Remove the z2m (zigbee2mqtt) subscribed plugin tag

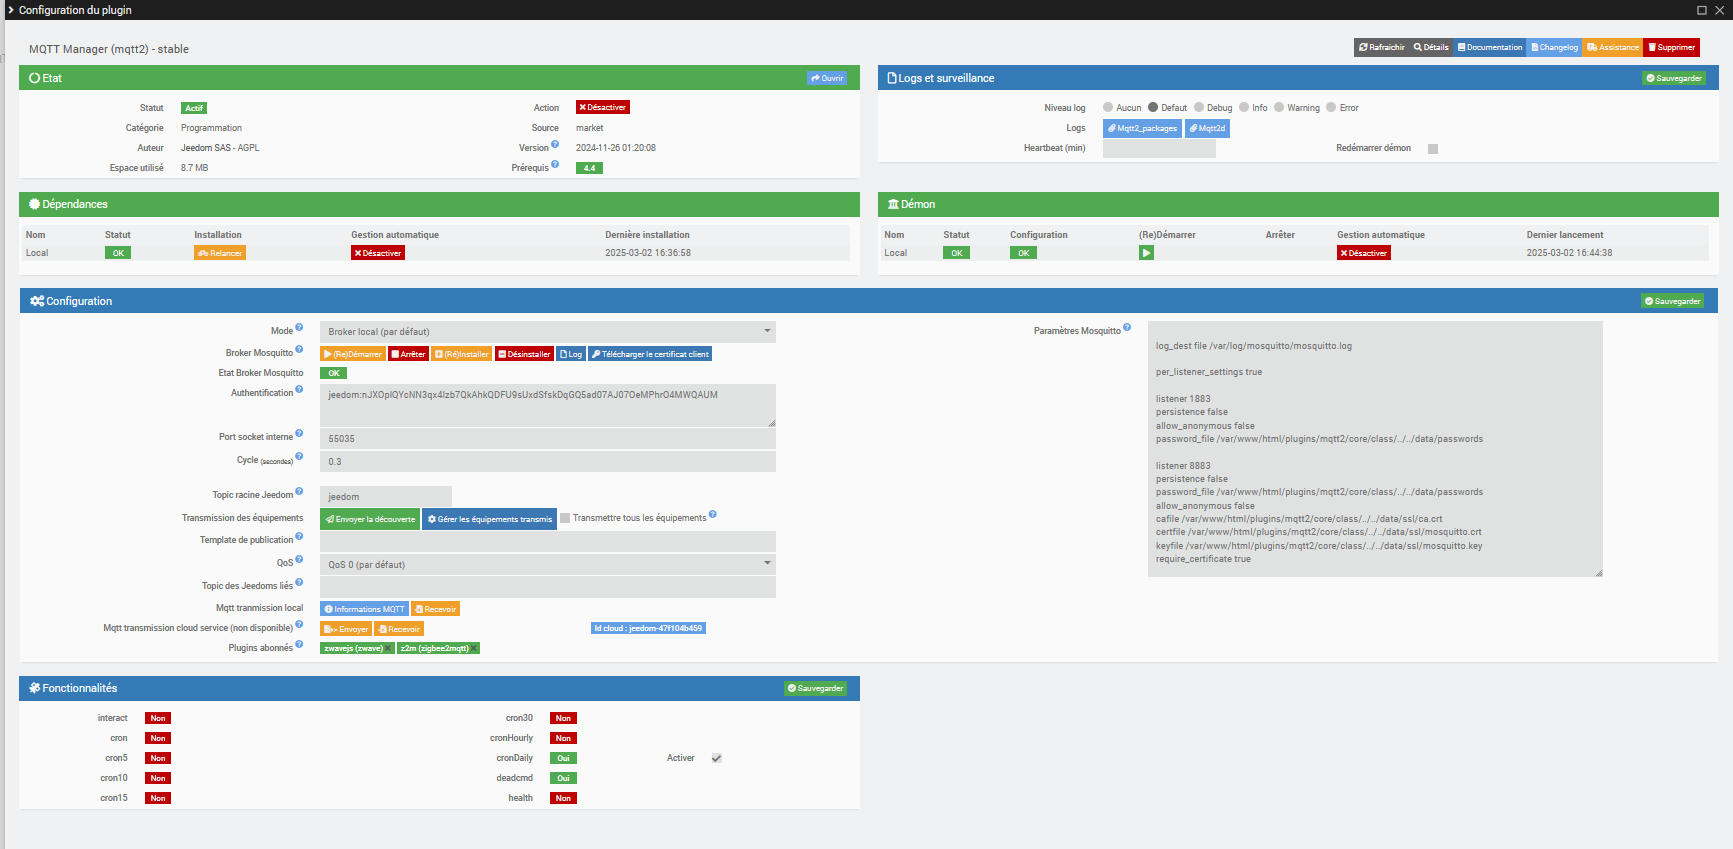474,648
